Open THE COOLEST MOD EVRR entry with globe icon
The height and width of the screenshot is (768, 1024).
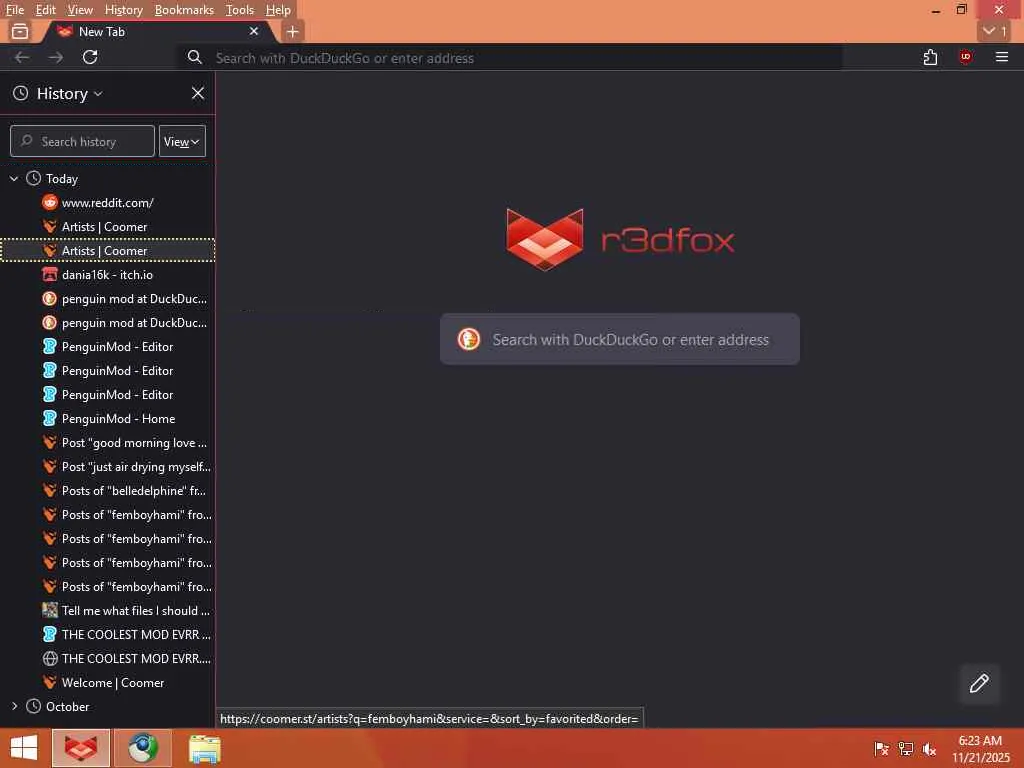pos(108,658)
